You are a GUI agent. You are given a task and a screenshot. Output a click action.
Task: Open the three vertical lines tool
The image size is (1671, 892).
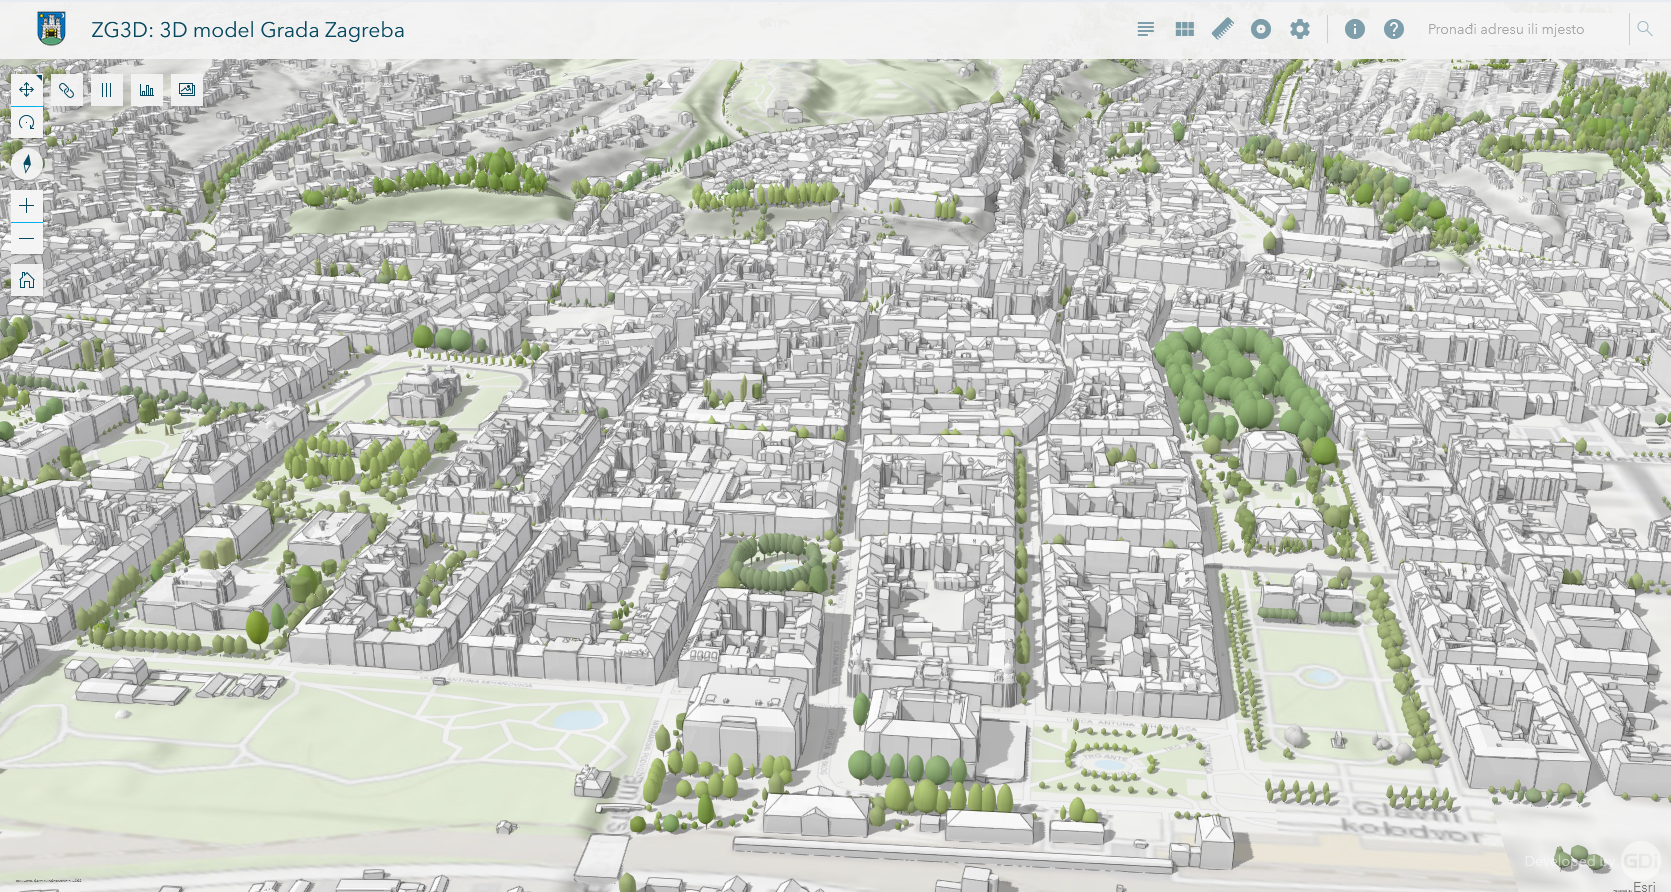106,90
